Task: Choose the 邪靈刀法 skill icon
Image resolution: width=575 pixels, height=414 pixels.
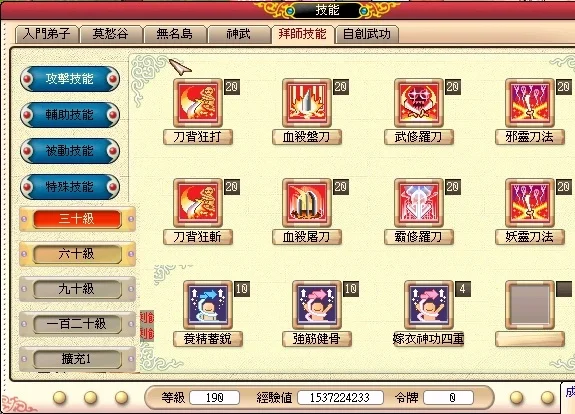Action: 530,103
